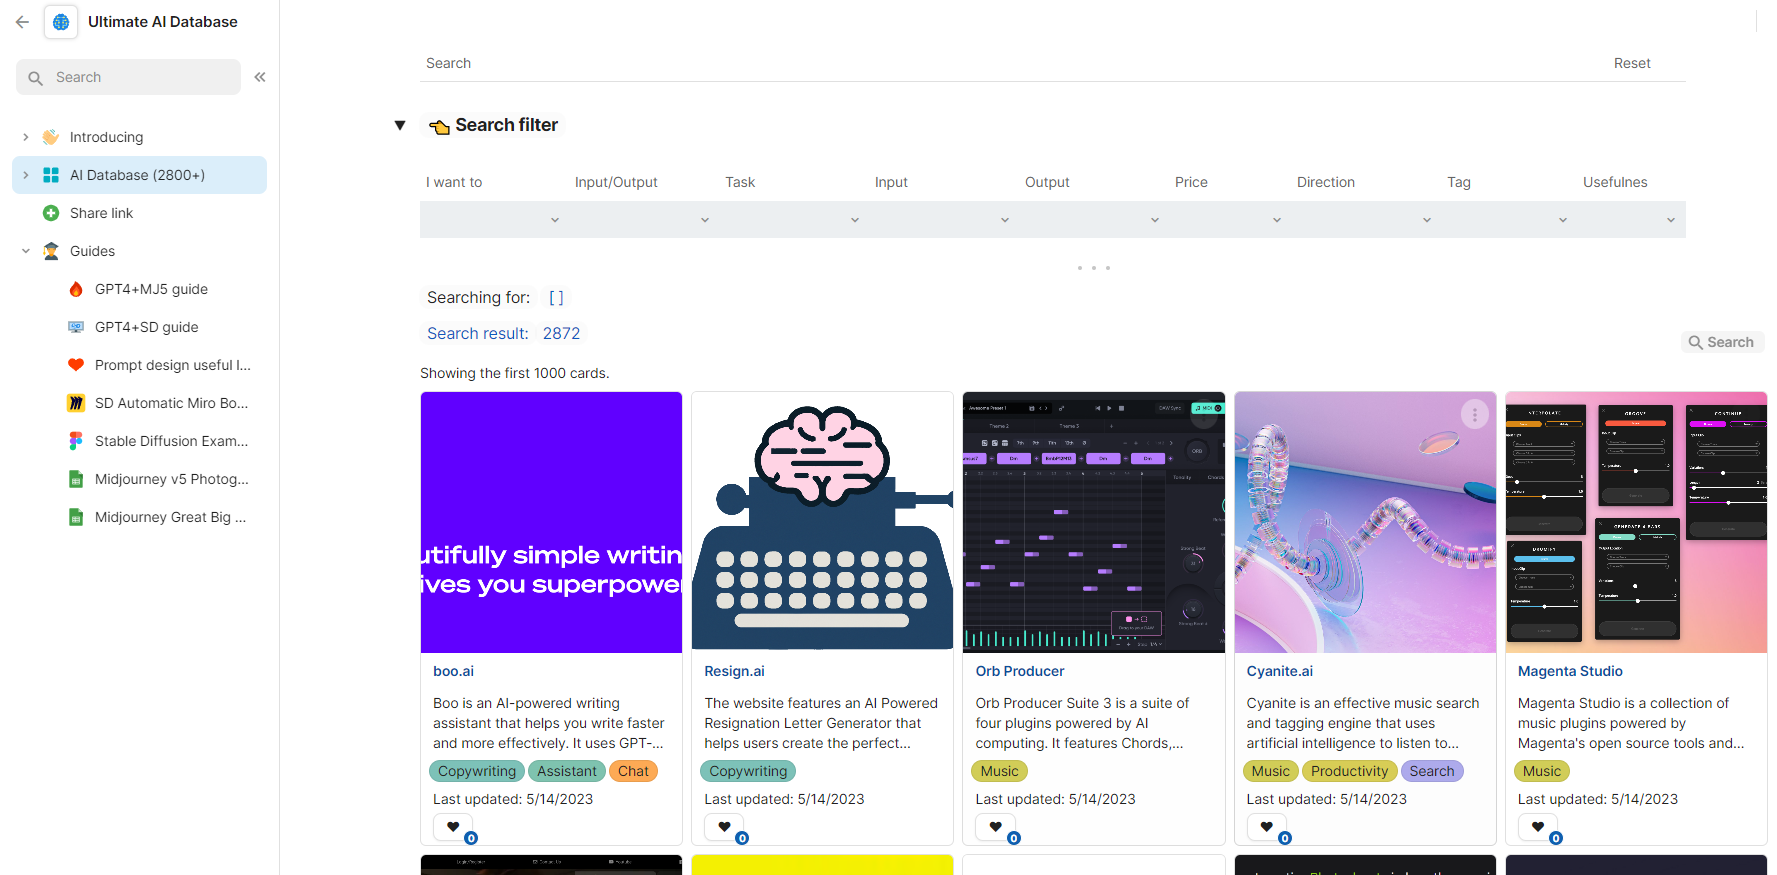This screenshot has height=875, width=1777.
Task: Click the pointing hand Search filter icon
Action: (x=439, y=126)
